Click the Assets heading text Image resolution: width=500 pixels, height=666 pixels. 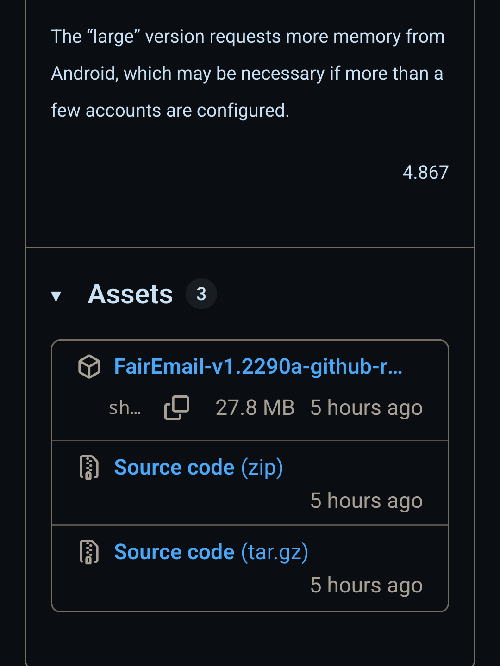tap(130, 294)
